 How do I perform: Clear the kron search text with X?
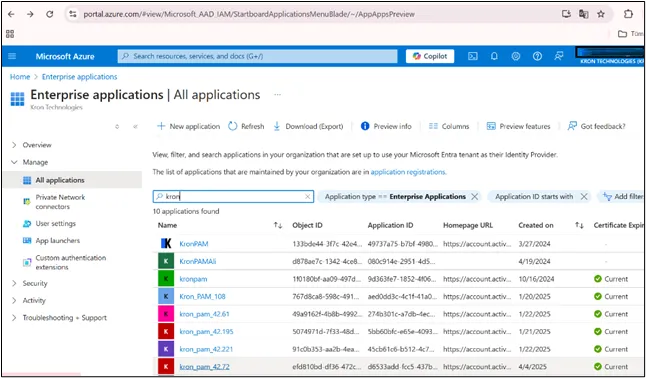click(307, 197)
